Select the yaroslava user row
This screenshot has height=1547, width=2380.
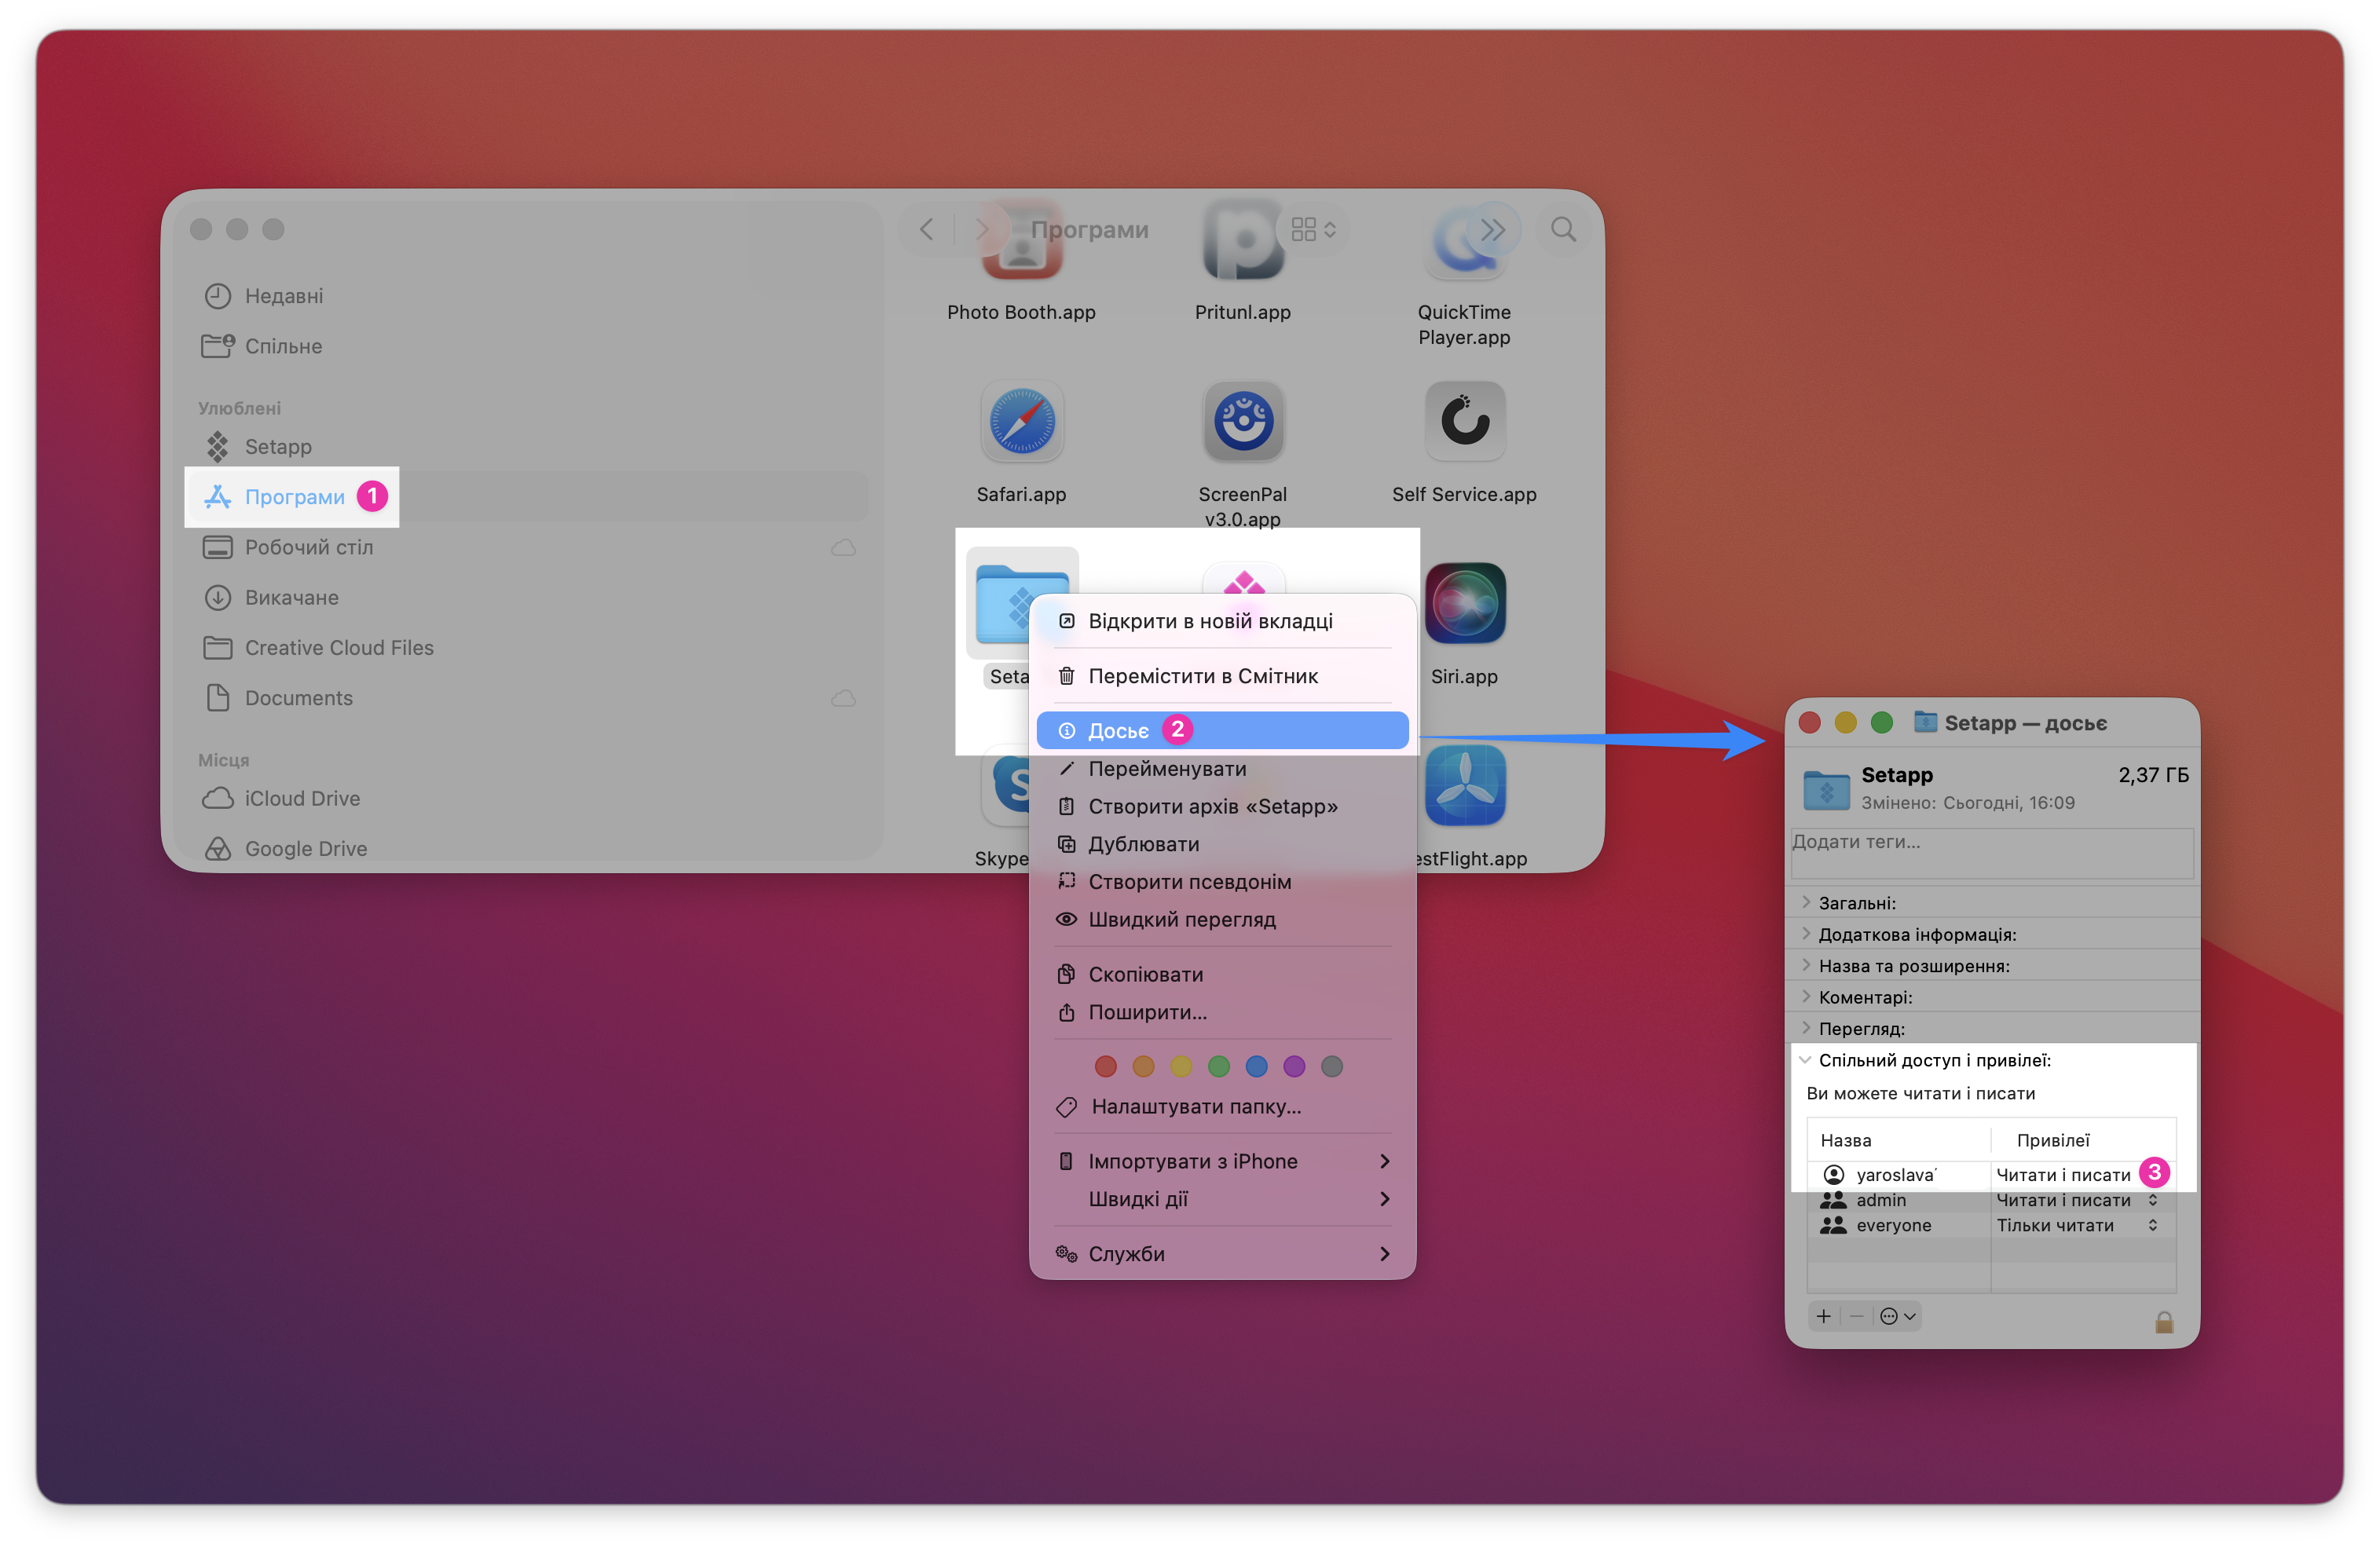point(1991,1174)
